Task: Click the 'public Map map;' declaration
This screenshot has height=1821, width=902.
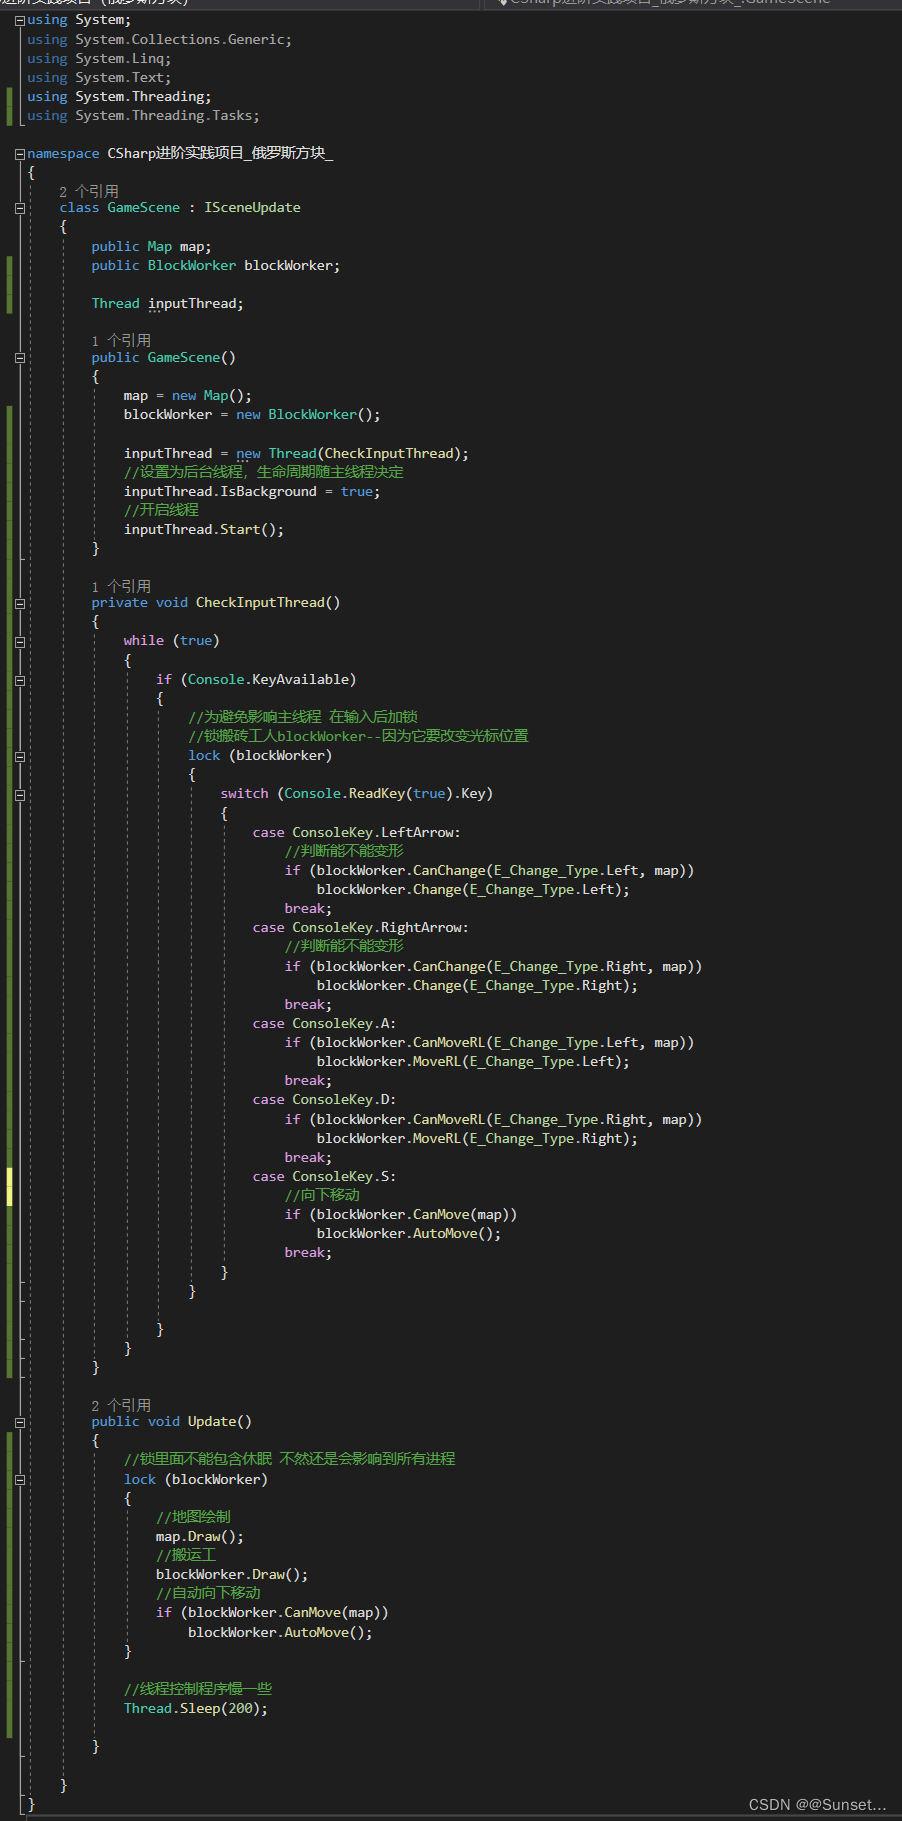Action: click(151, 246)
